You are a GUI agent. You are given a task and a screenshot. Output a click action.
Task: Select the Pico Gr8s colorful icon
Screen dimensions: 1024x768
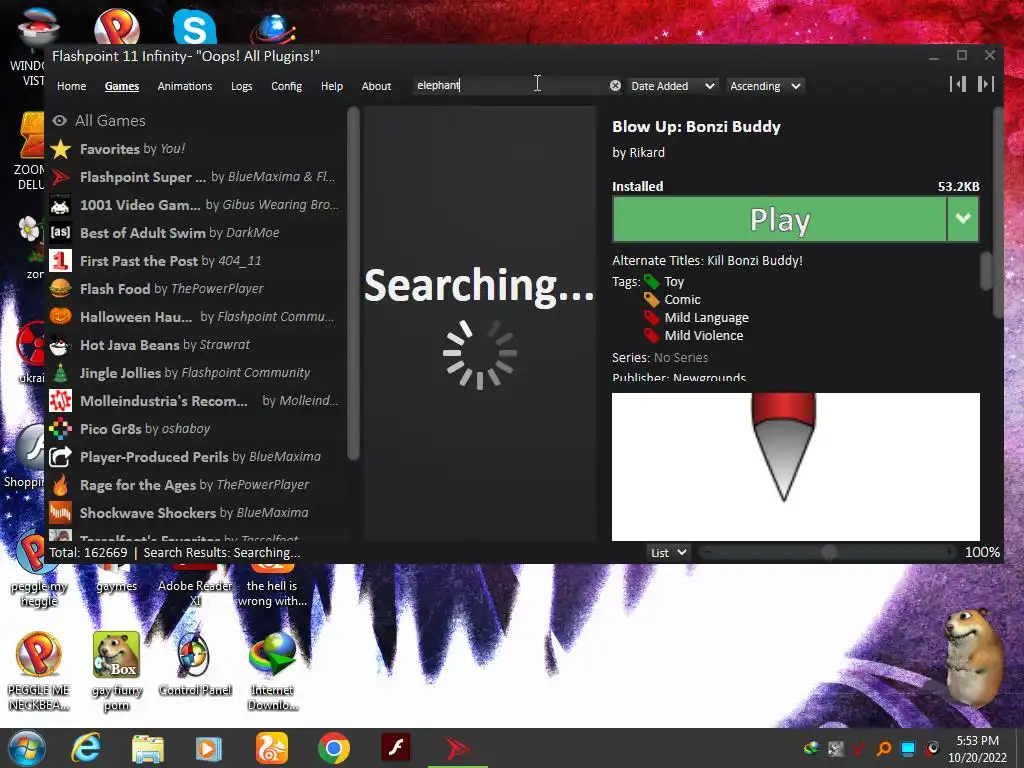pyautogui.click(x=61, y=428)
